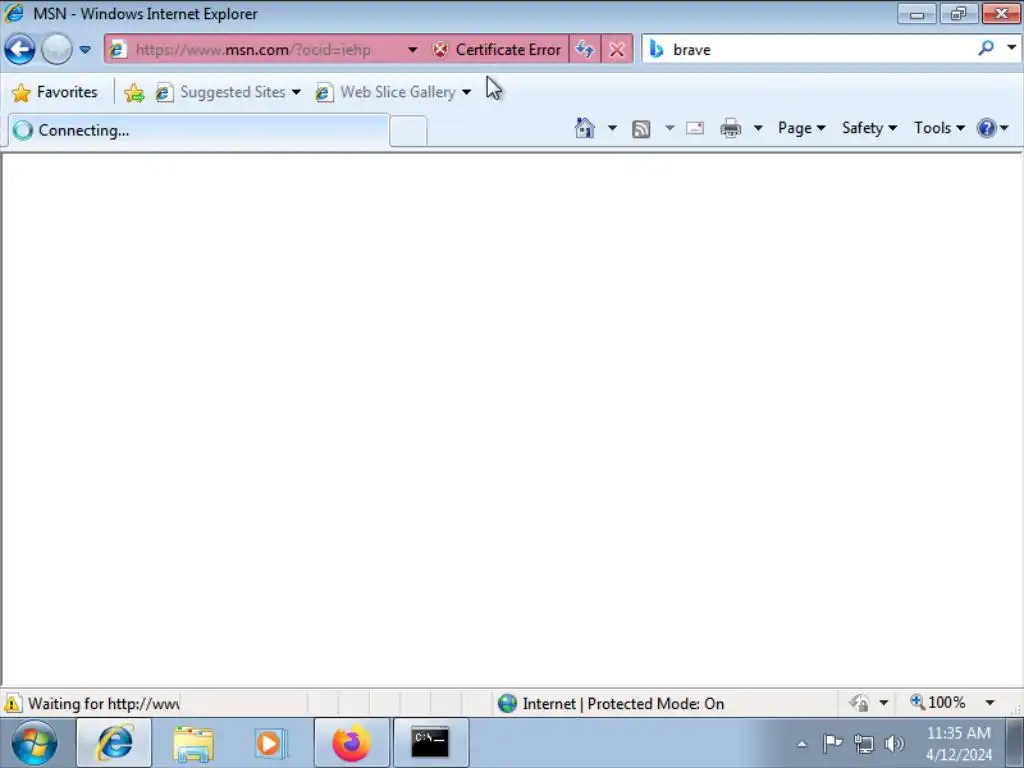Open the Windows Start menu
This screenshot has width=1024, height=768.
(x=34, y=743)
